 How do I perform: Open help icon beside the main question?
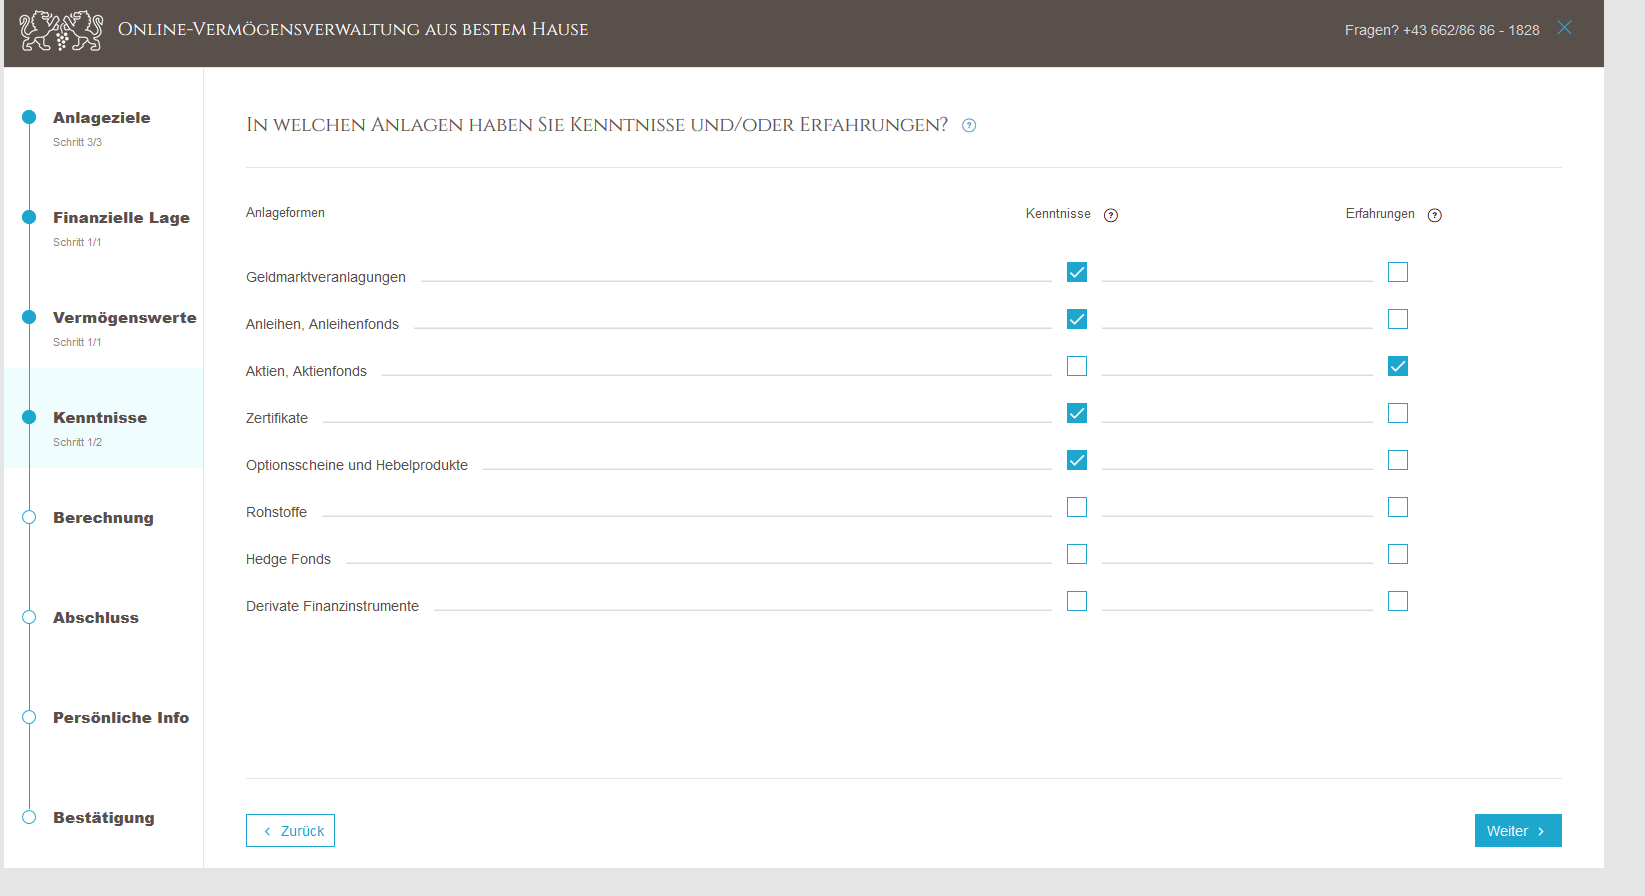coord(968,126)
